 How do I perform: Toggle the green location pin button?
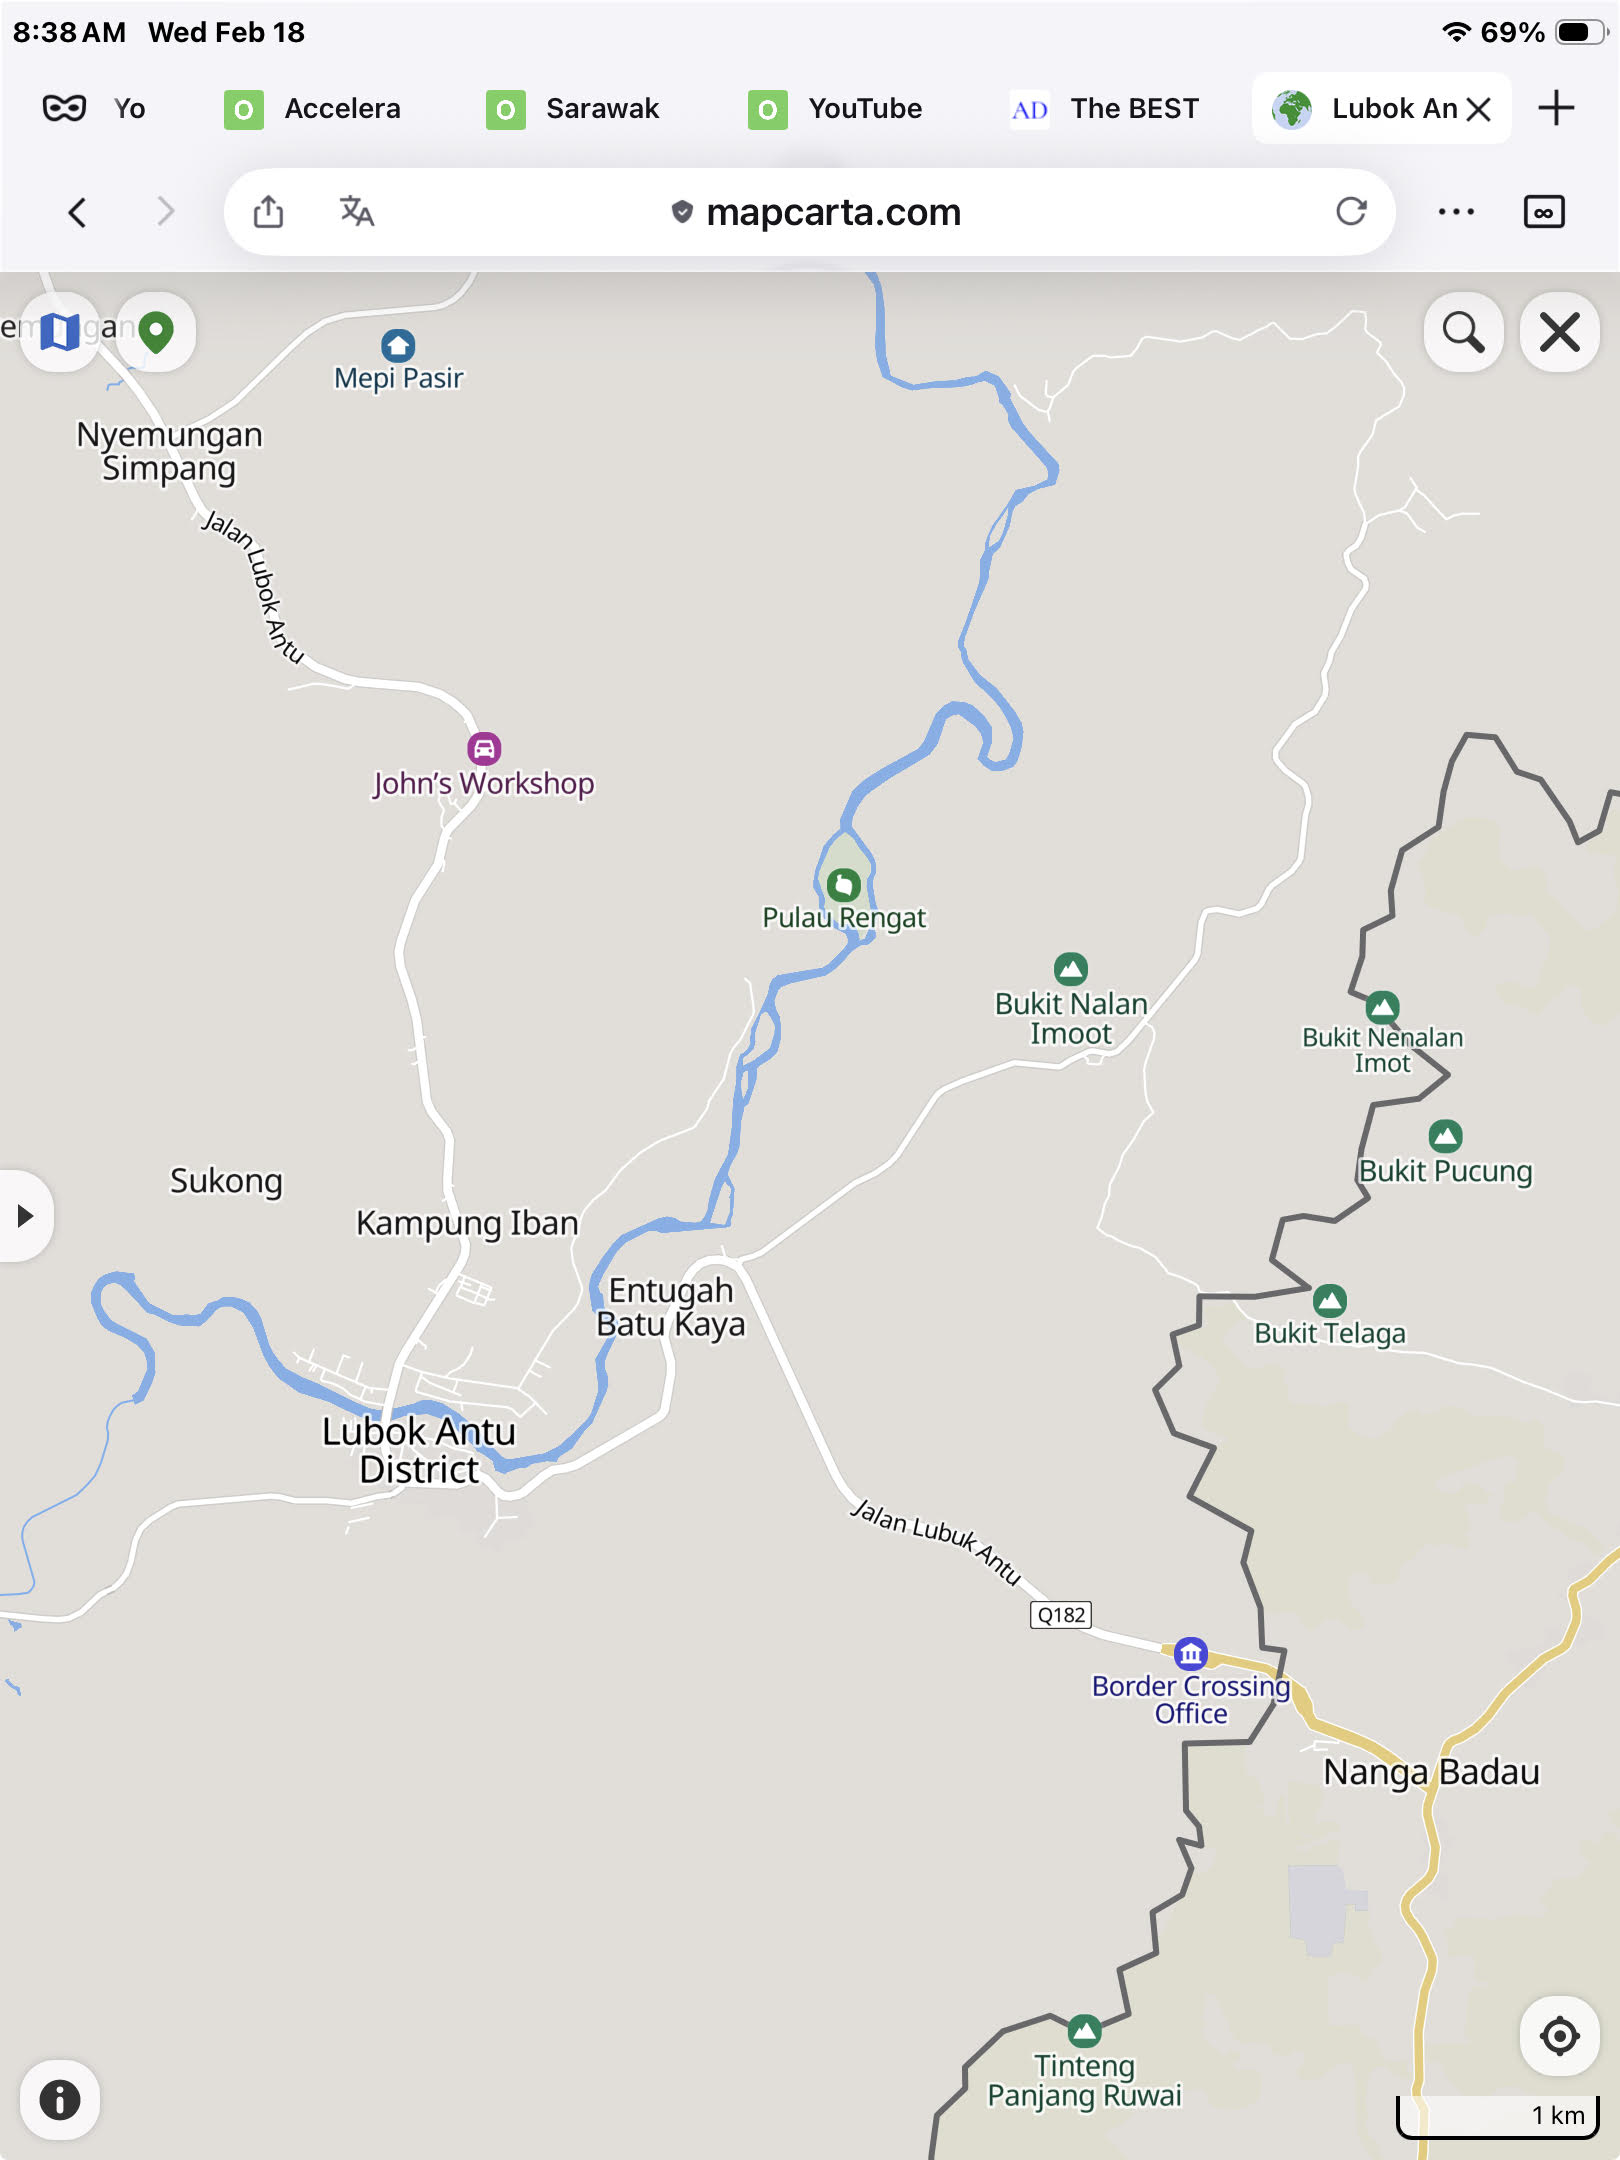pyautogui.click(x=156, y=332)
